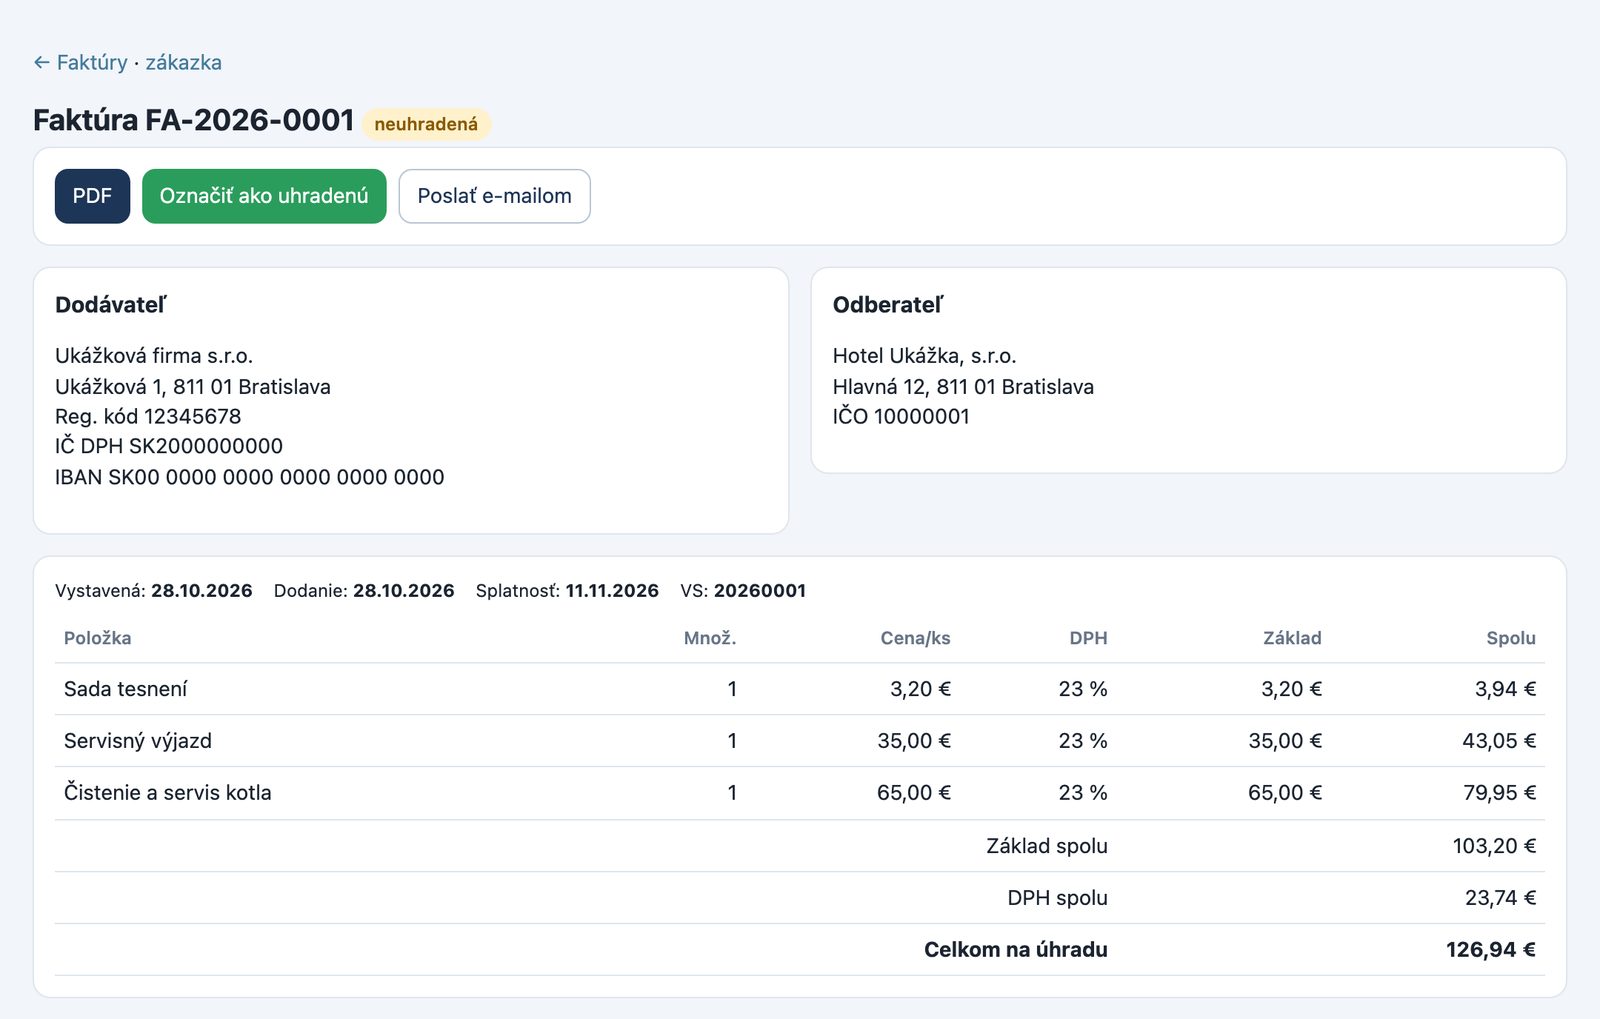1600x1019 pixels.
Task: Click the Celkom na úhradu label
Action: click(x=1016, y=950)
